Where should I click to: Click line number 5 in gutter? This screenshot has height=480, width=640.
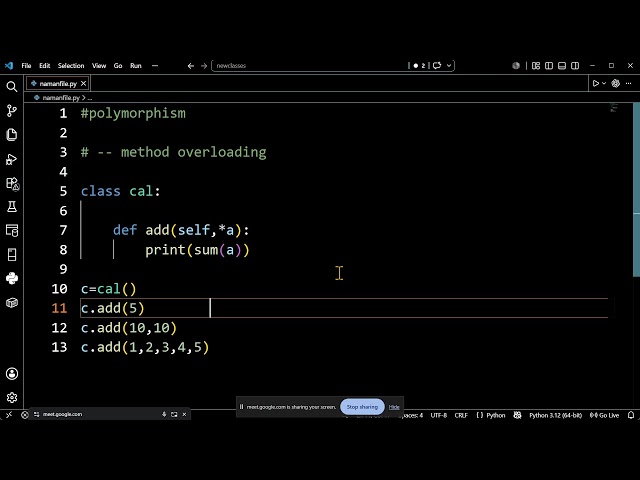pyautogui.click(x=63, y=191)
